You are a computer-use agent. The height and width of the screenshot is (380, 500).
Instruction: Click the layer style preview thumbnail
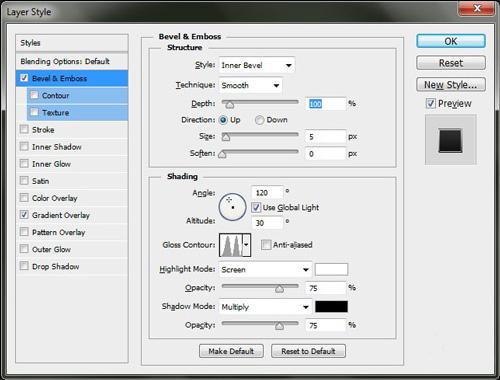click(x=450, y=140)
